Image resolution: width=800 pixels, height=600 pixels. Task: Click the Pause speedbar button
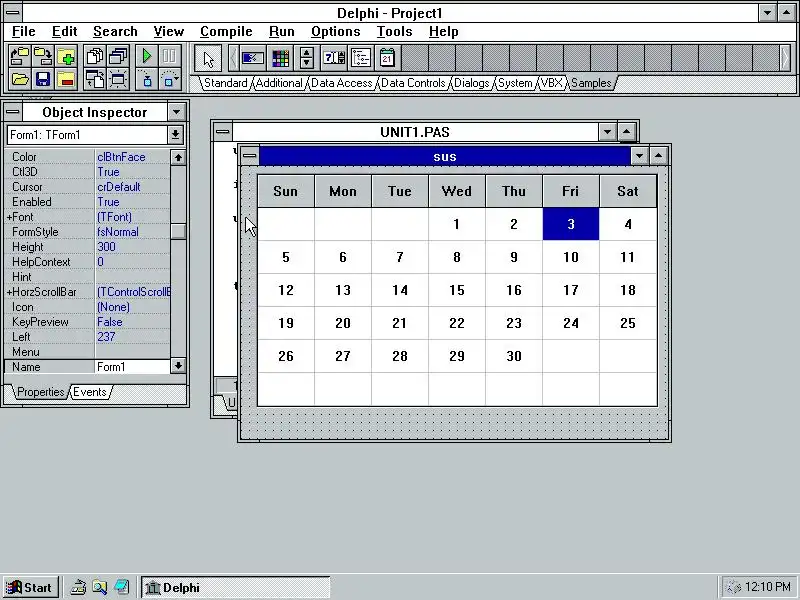point(170,57)
